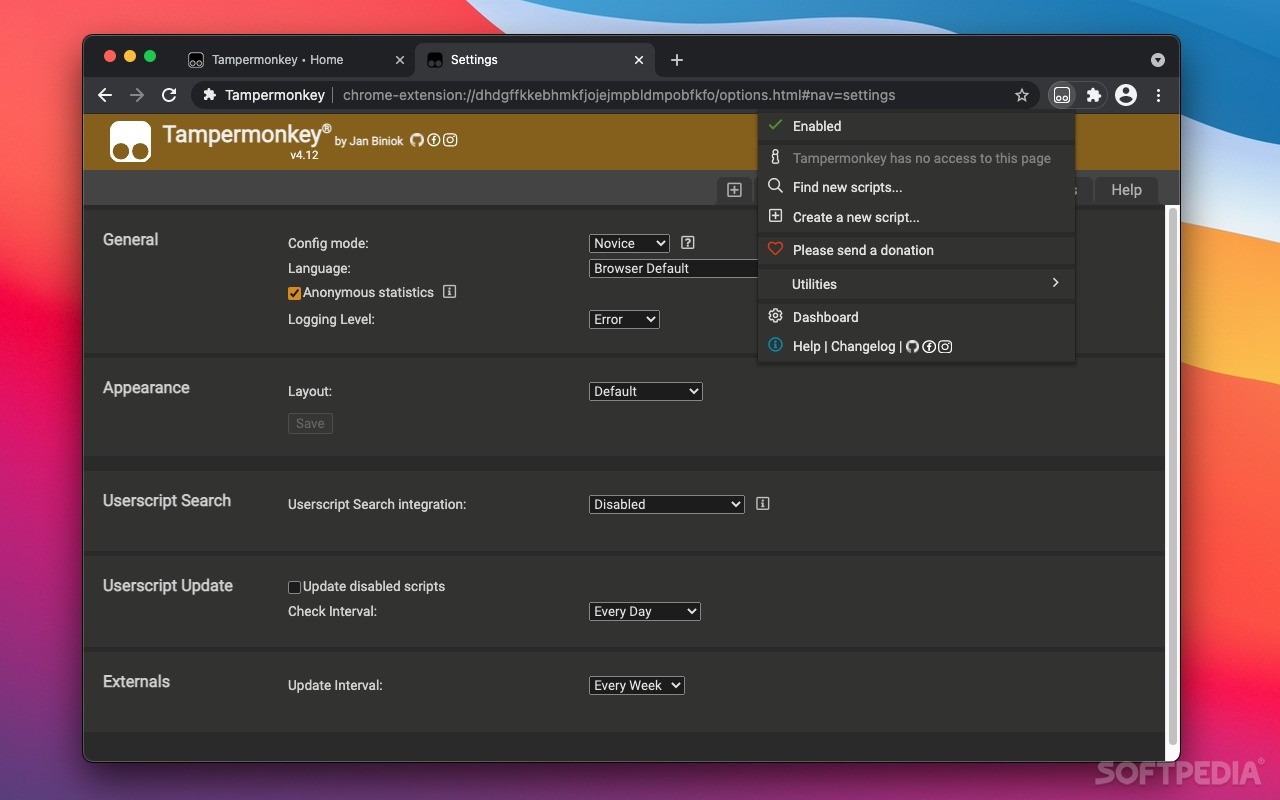
Task: Open a new browser tab with plus
Action: pos(677,60)
